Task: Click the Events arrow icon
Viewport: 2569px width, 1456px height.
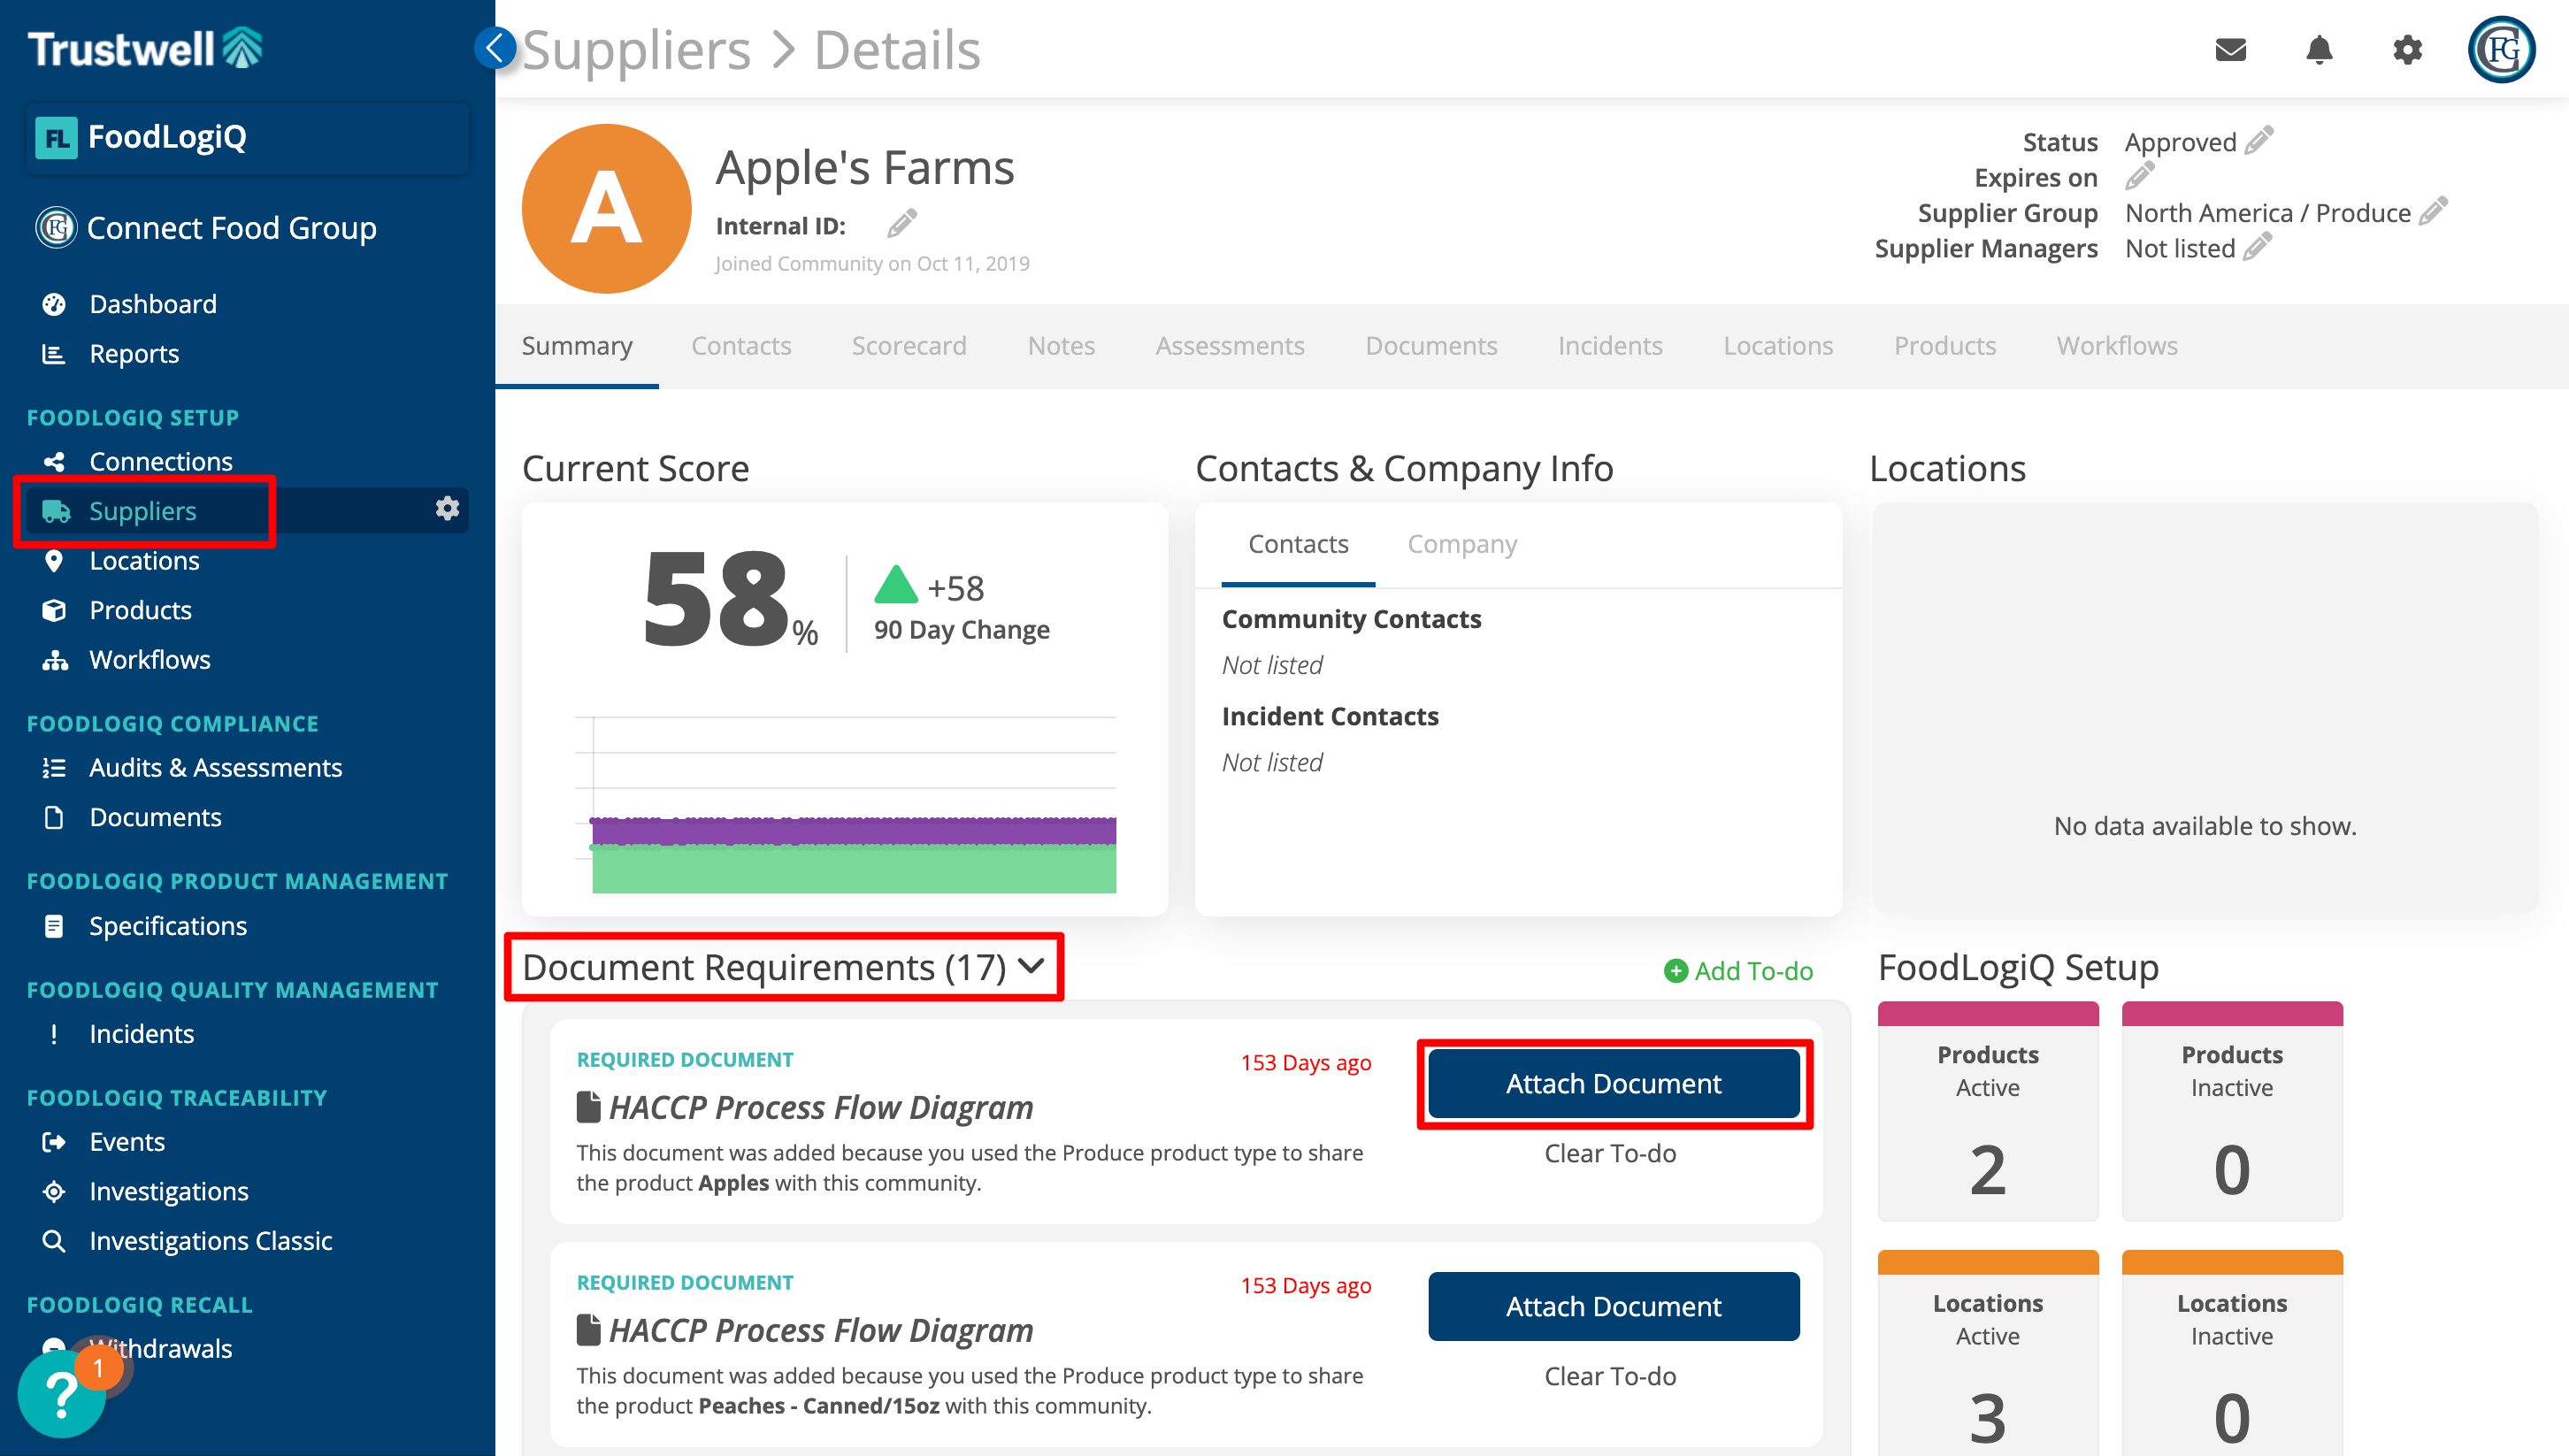Action: (54, 1142)
